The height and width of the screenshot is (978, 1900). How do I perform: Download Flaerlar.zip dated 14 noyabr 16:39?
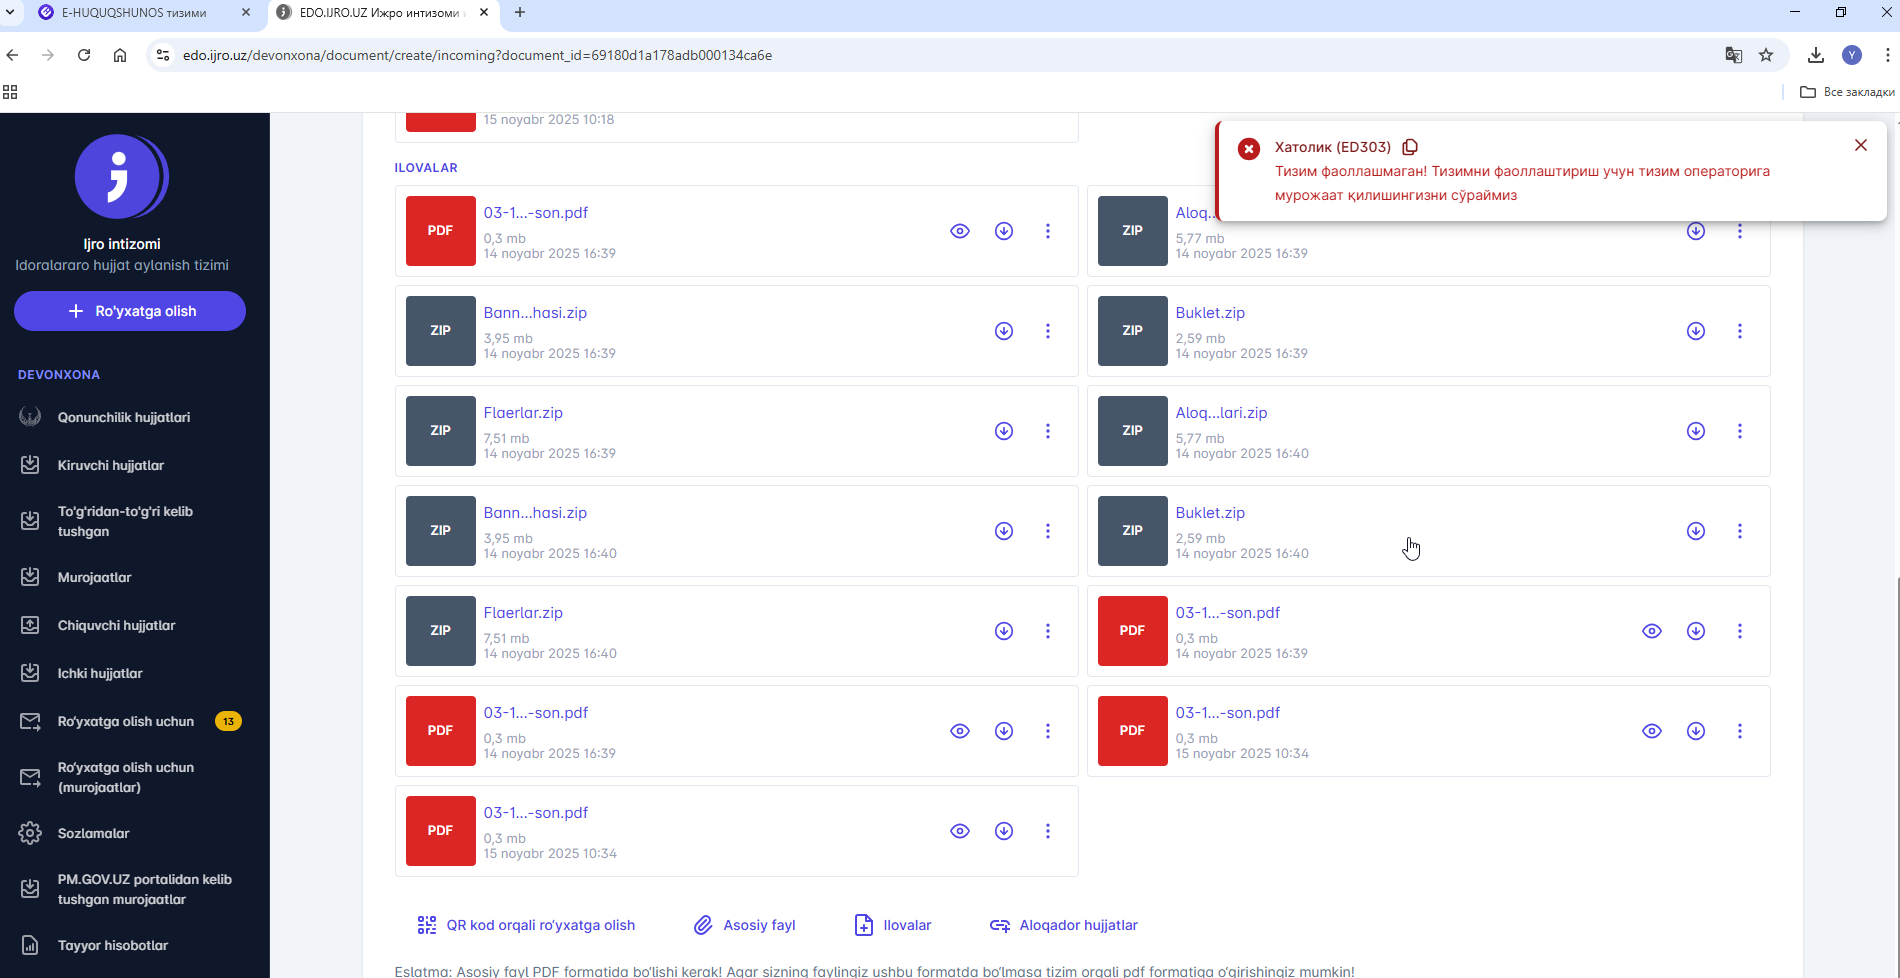1004,431
